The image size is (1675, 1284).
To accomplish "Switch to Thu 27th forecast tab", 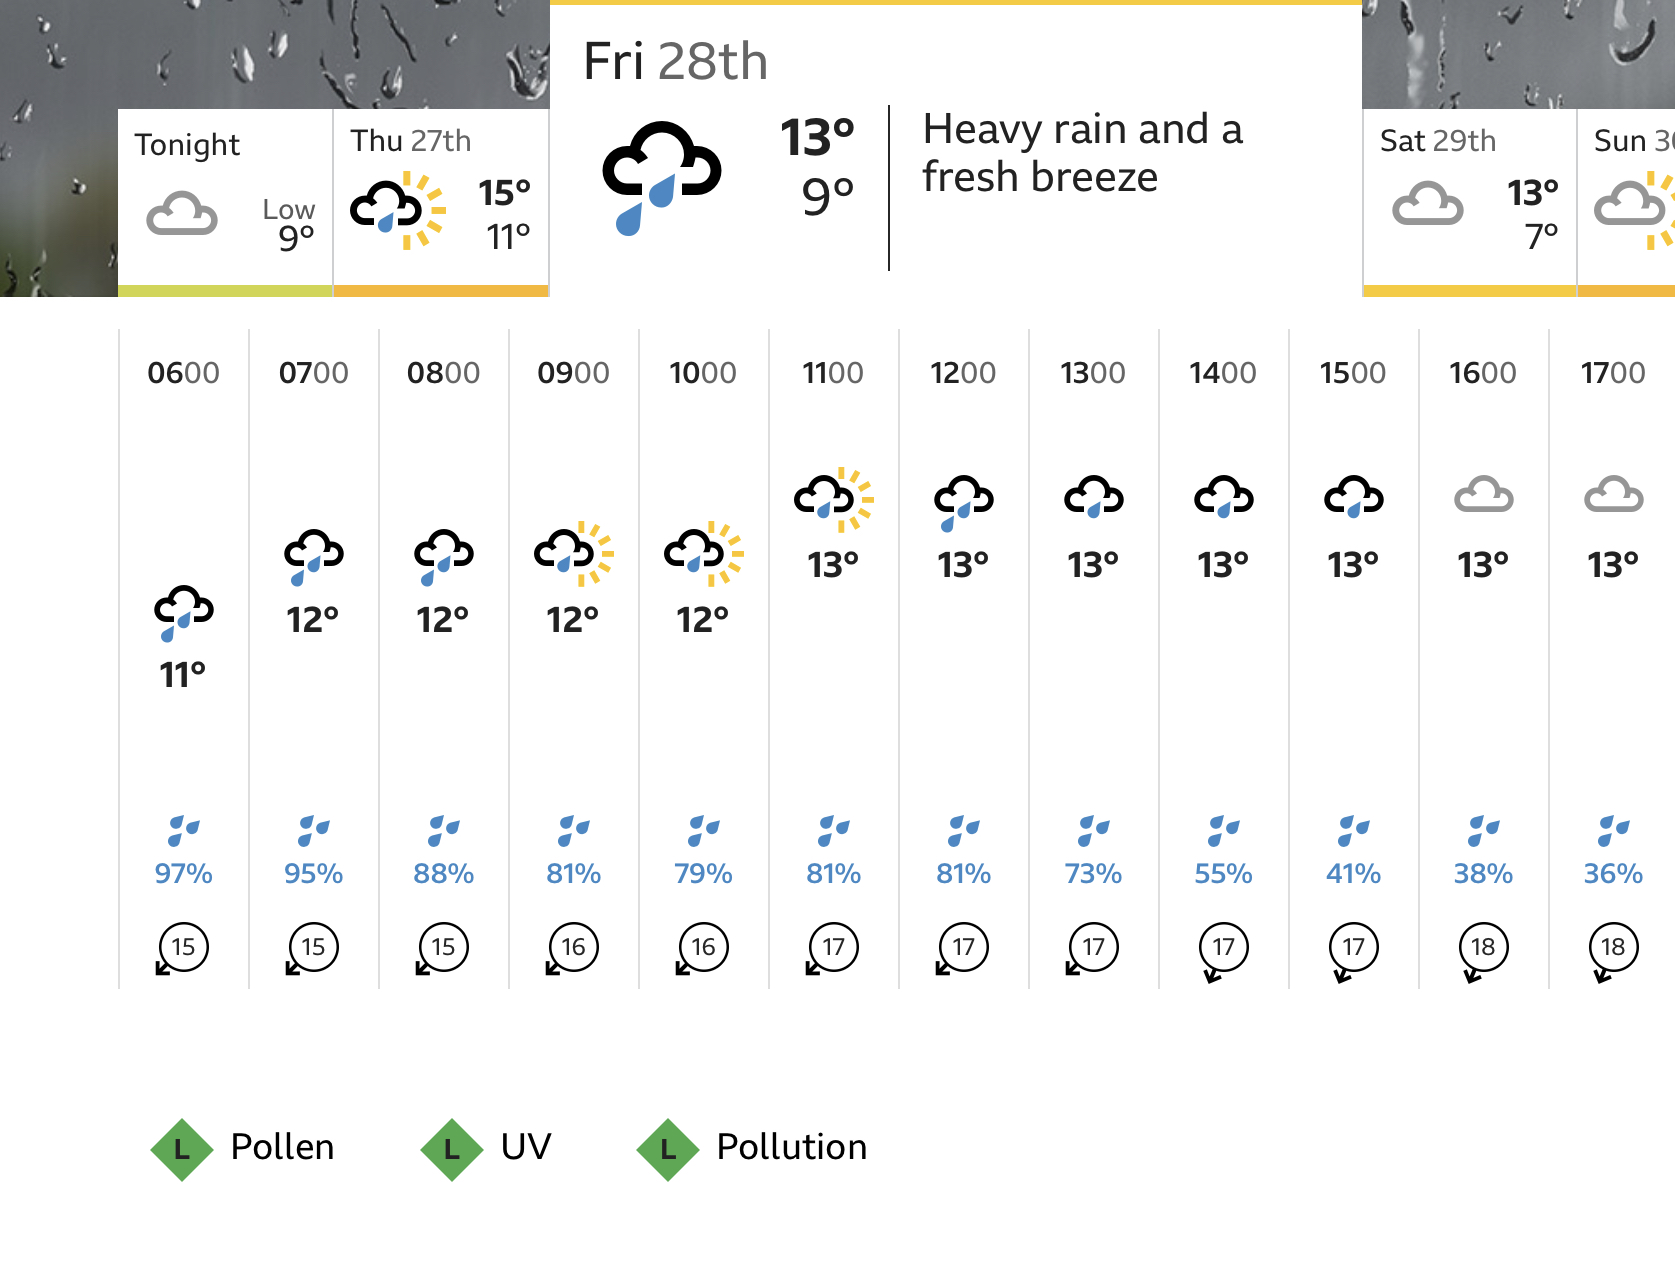I will tap(440, 200).
